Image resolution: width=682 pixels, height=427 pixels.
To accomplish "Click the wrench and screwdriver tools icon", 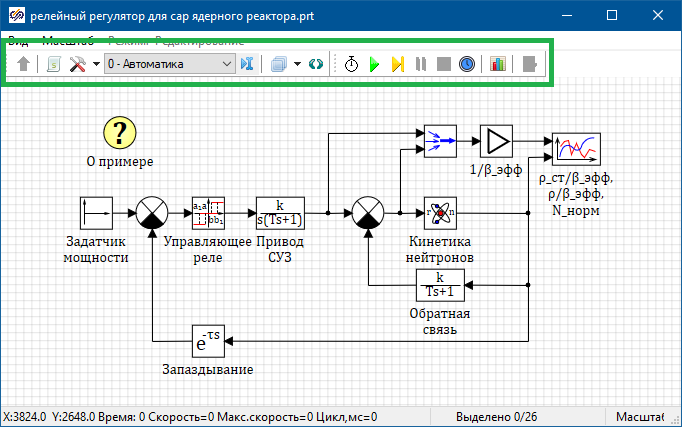I will (77, 64).
